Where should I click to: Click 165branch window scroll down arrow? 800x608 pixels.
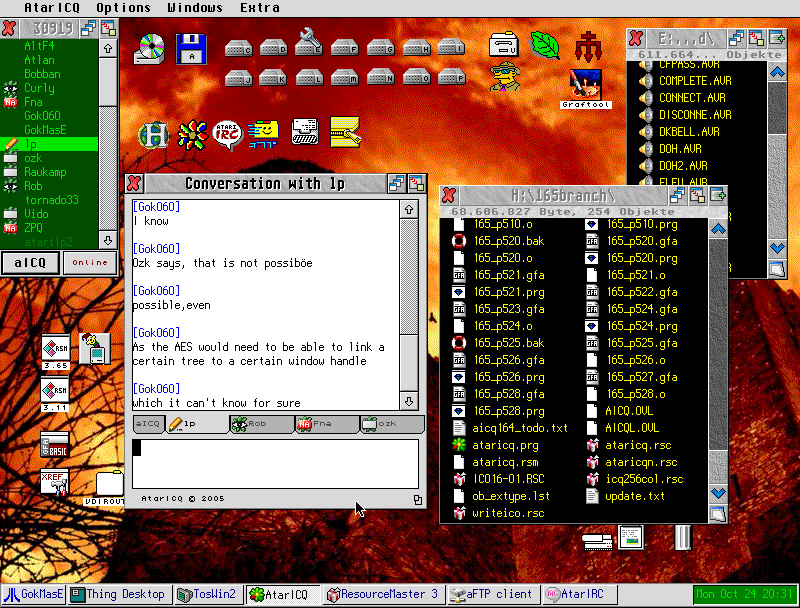[x=718, y=493]
